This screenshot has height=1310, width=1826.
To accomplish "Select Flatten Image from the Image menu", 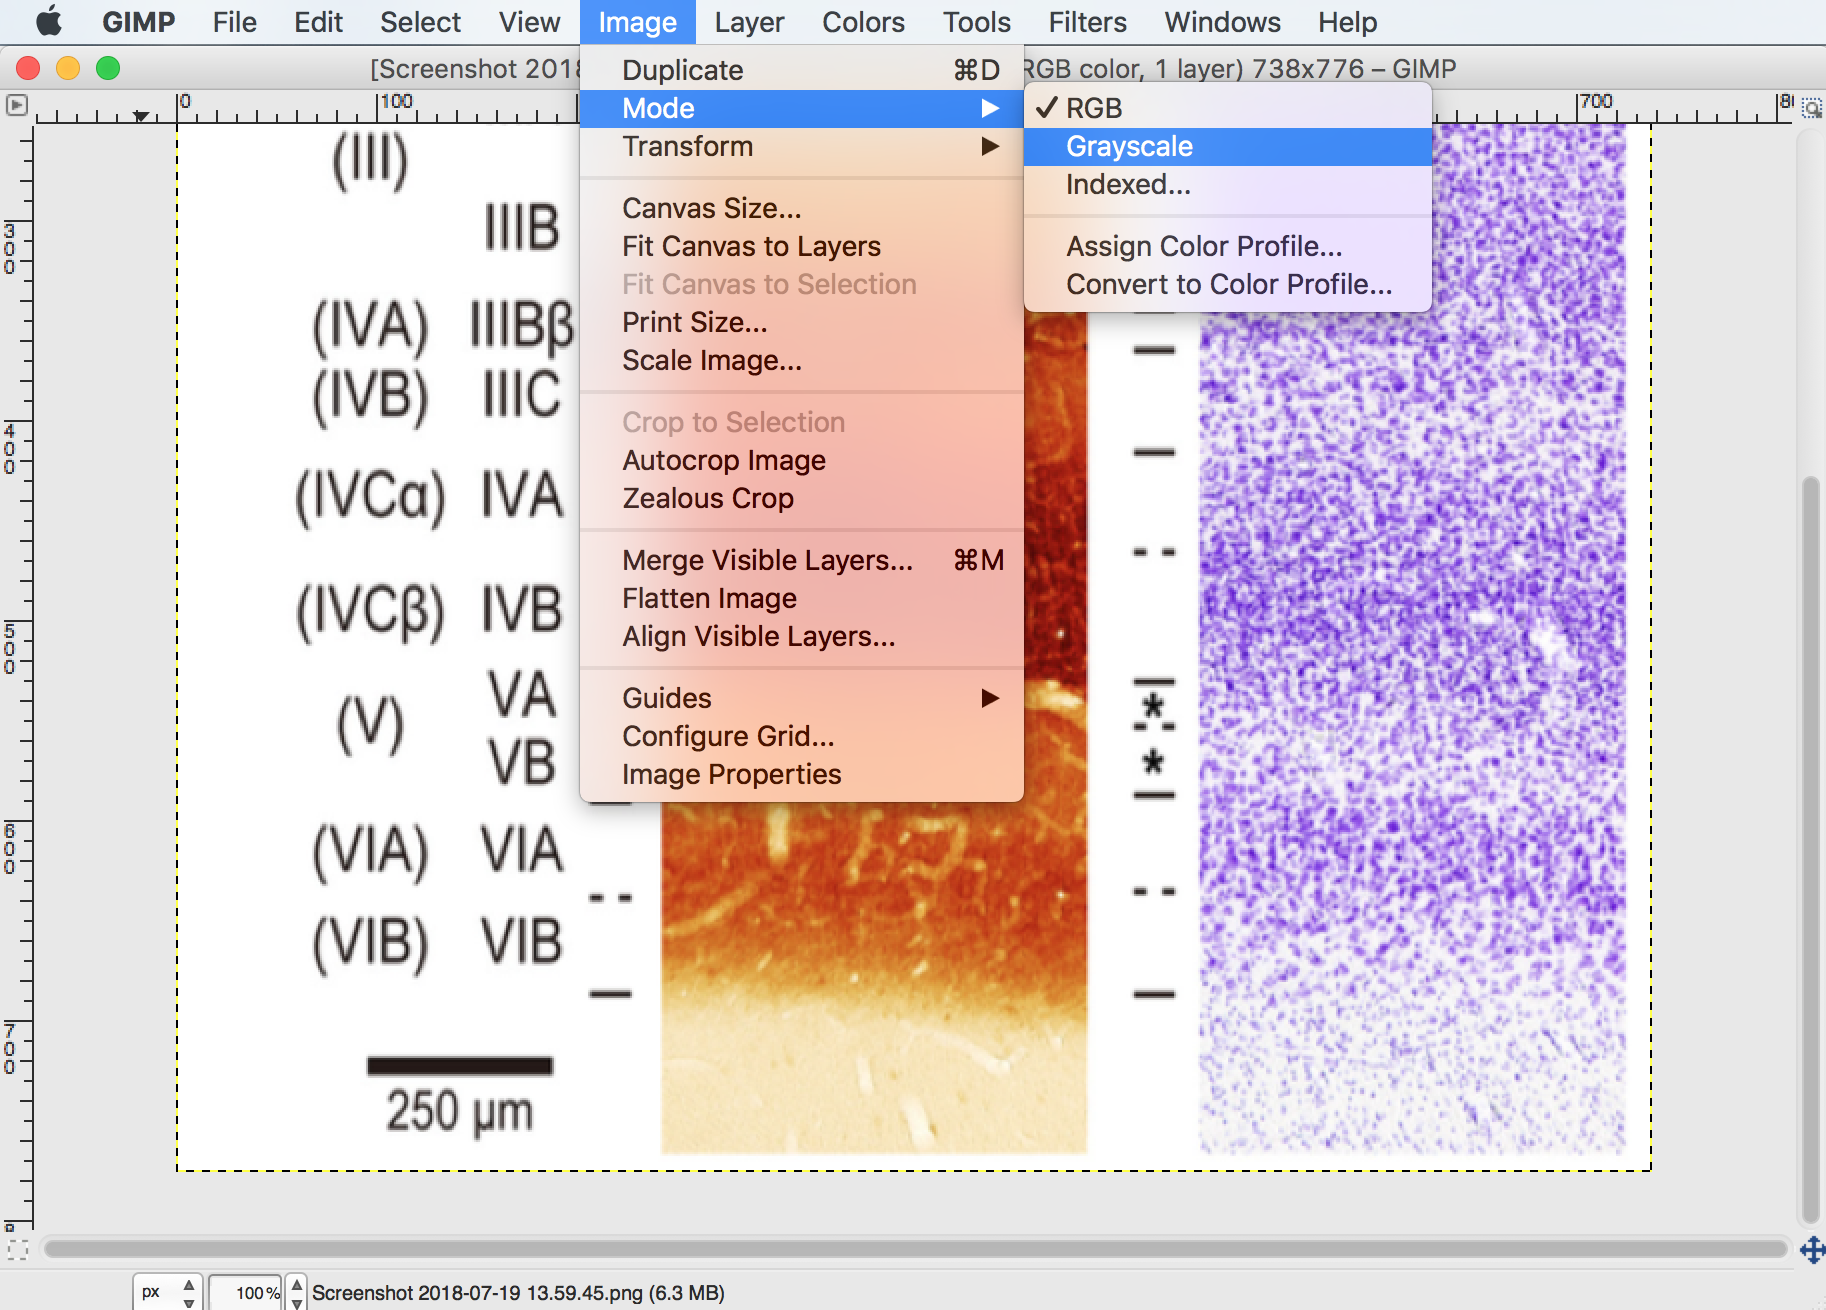I will 709,598.
